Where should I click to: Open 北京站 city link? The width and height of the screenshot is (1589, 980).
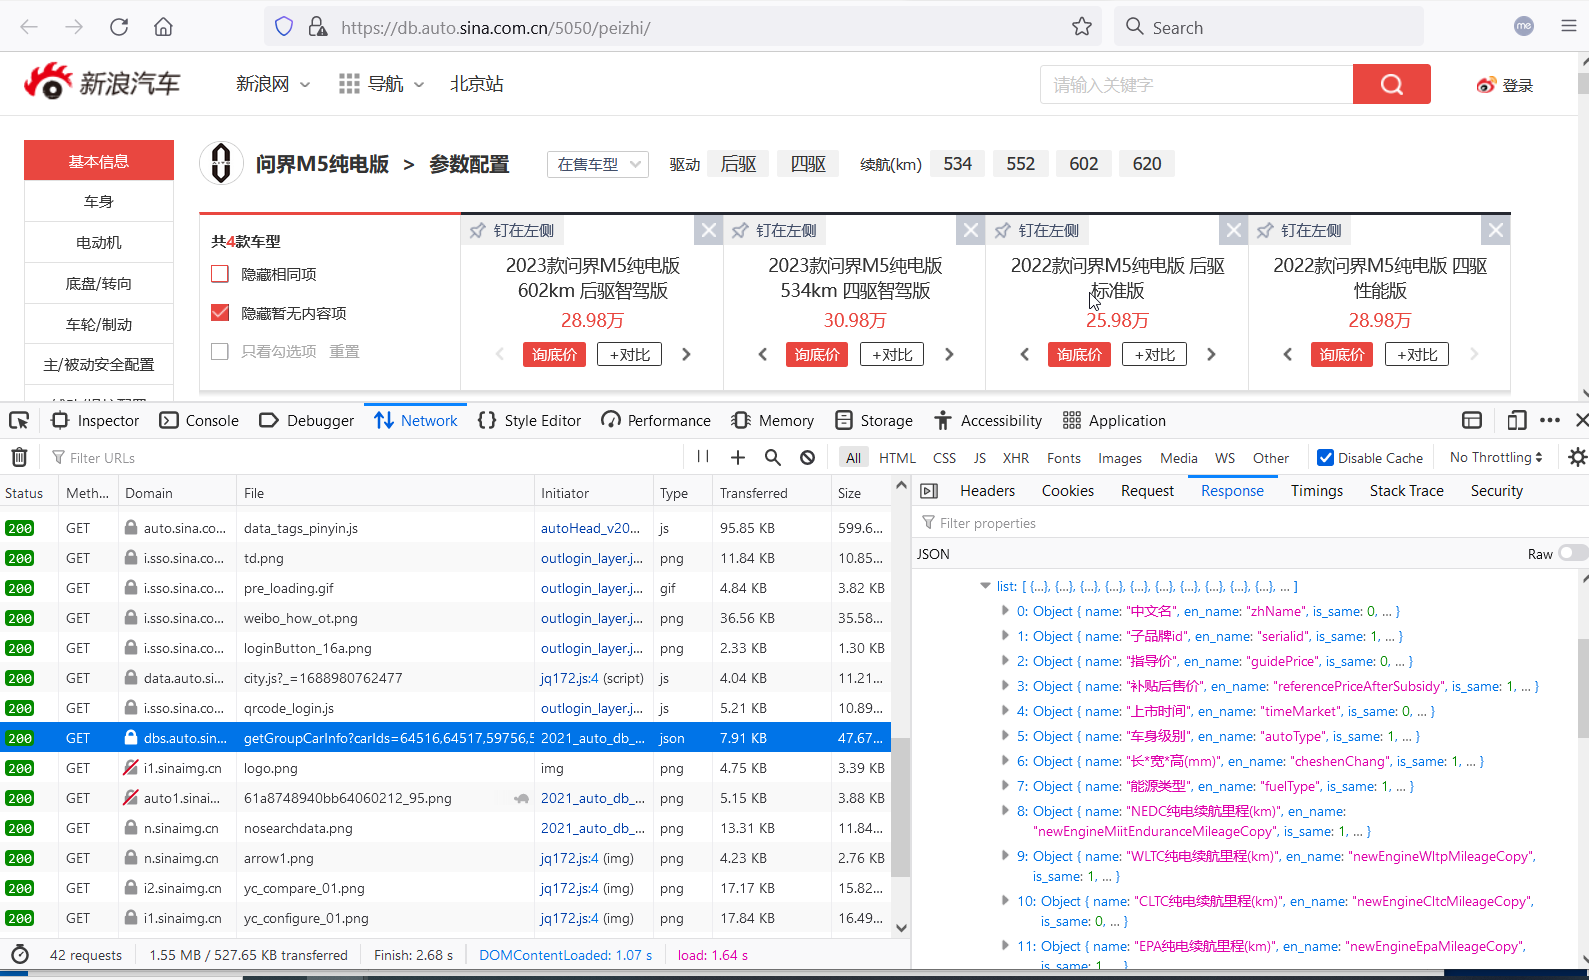coord(477,84)
